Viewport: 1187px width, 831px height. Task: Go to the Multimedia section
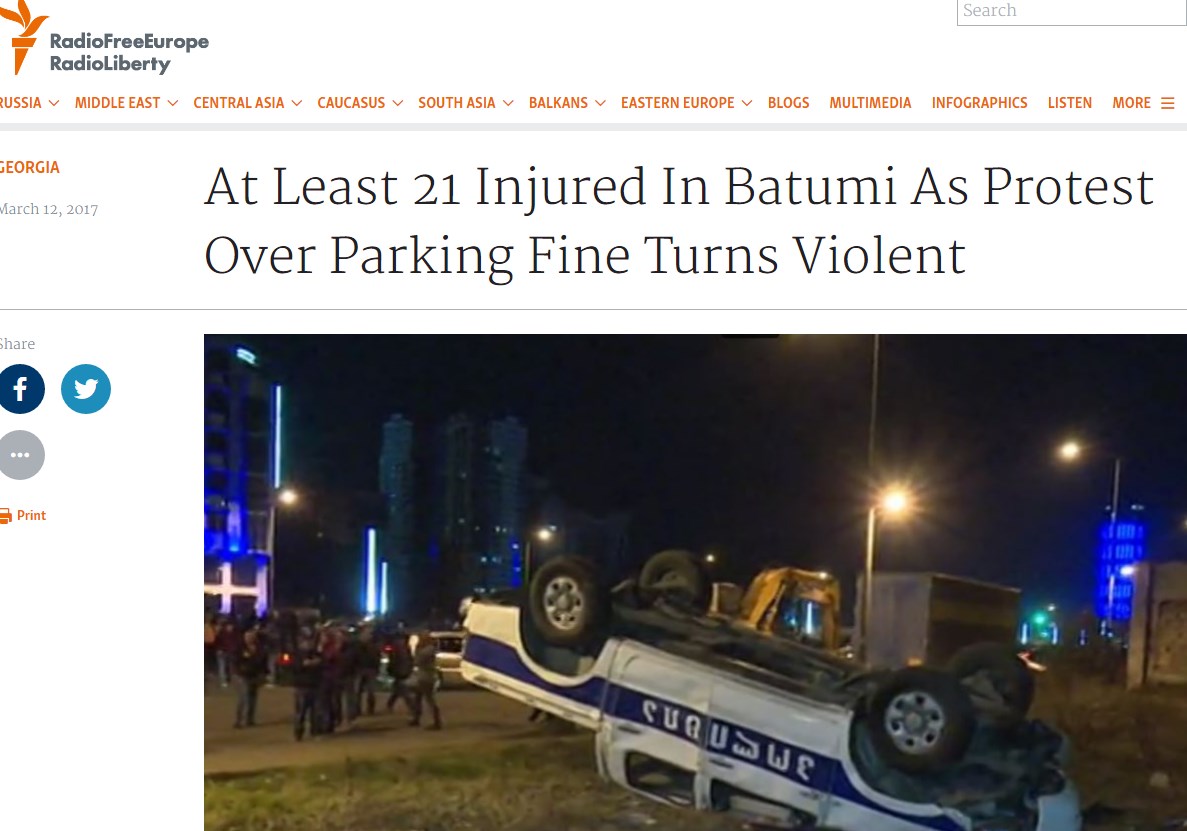click(870, 103)
